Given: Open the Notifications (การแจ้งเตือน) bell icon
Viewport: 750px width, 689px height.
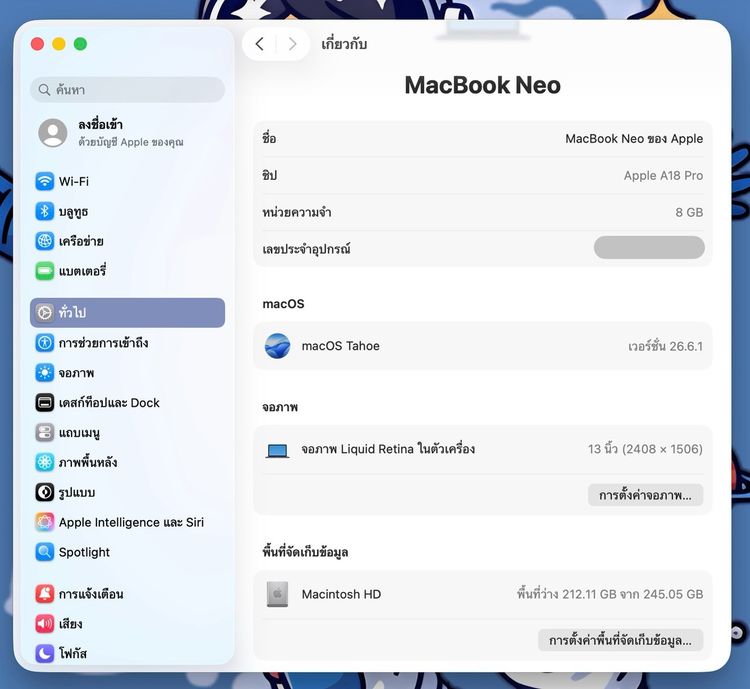Looking at the screenshot, I should tap(44, 594).
